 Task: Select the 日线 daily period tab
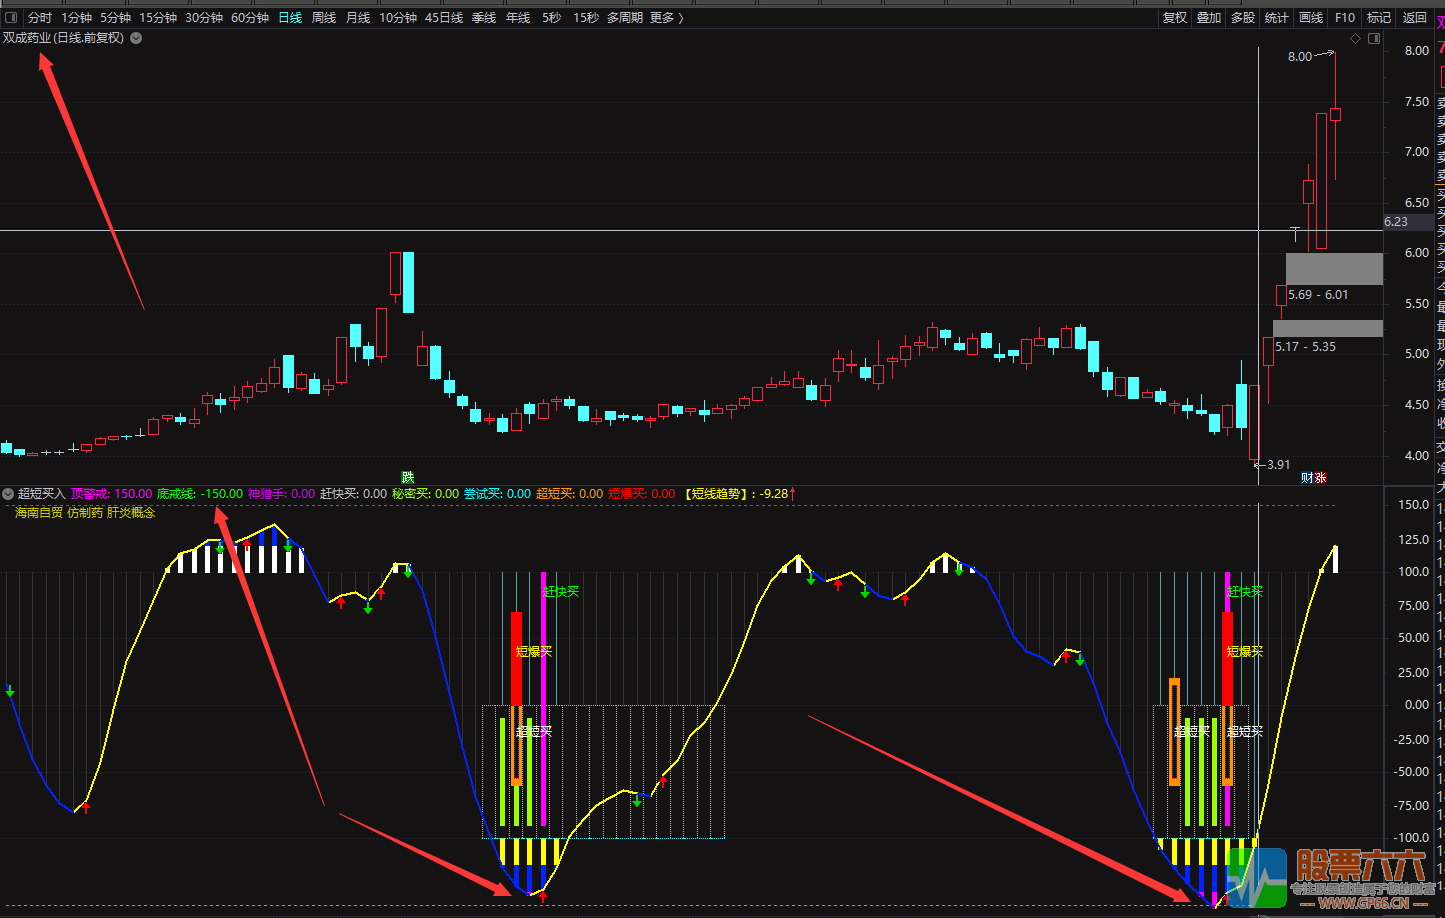[290, 17]
